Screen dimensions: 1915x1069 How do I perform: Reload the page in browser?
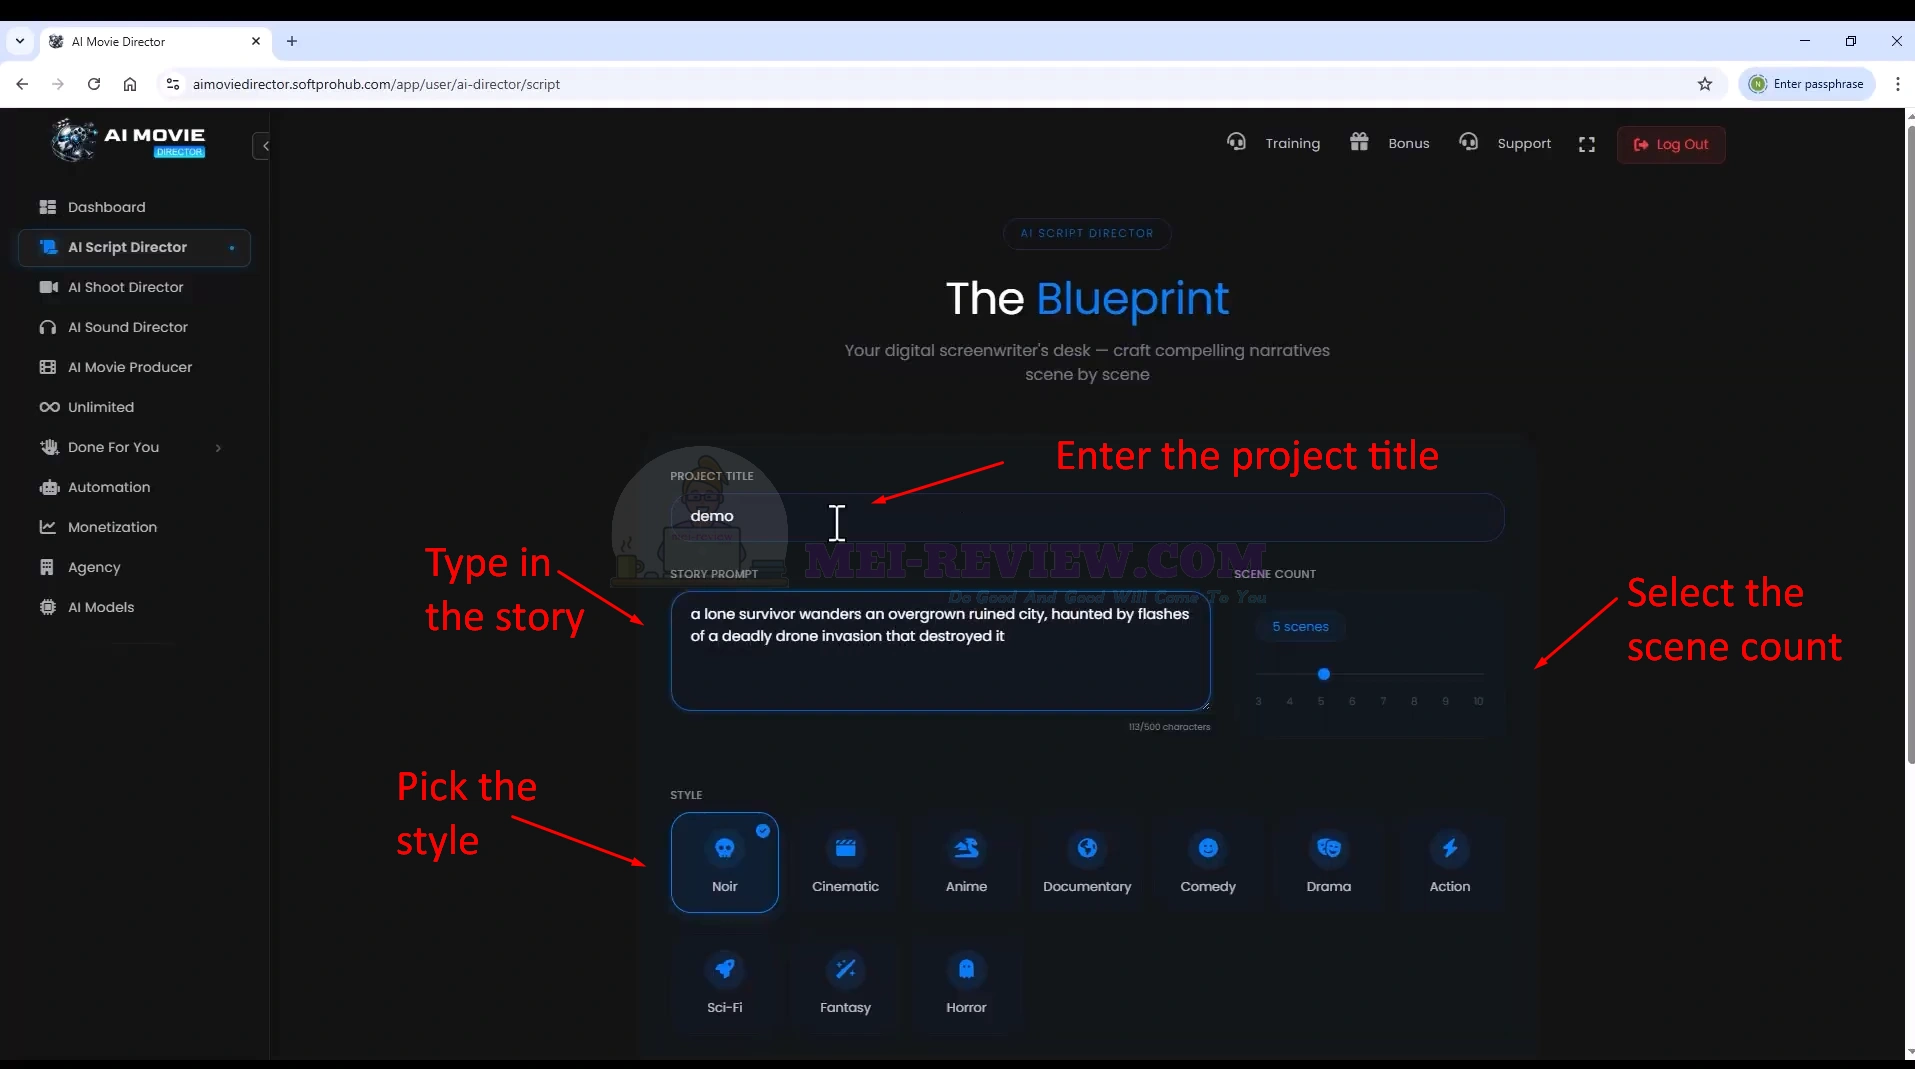[94, 84]
